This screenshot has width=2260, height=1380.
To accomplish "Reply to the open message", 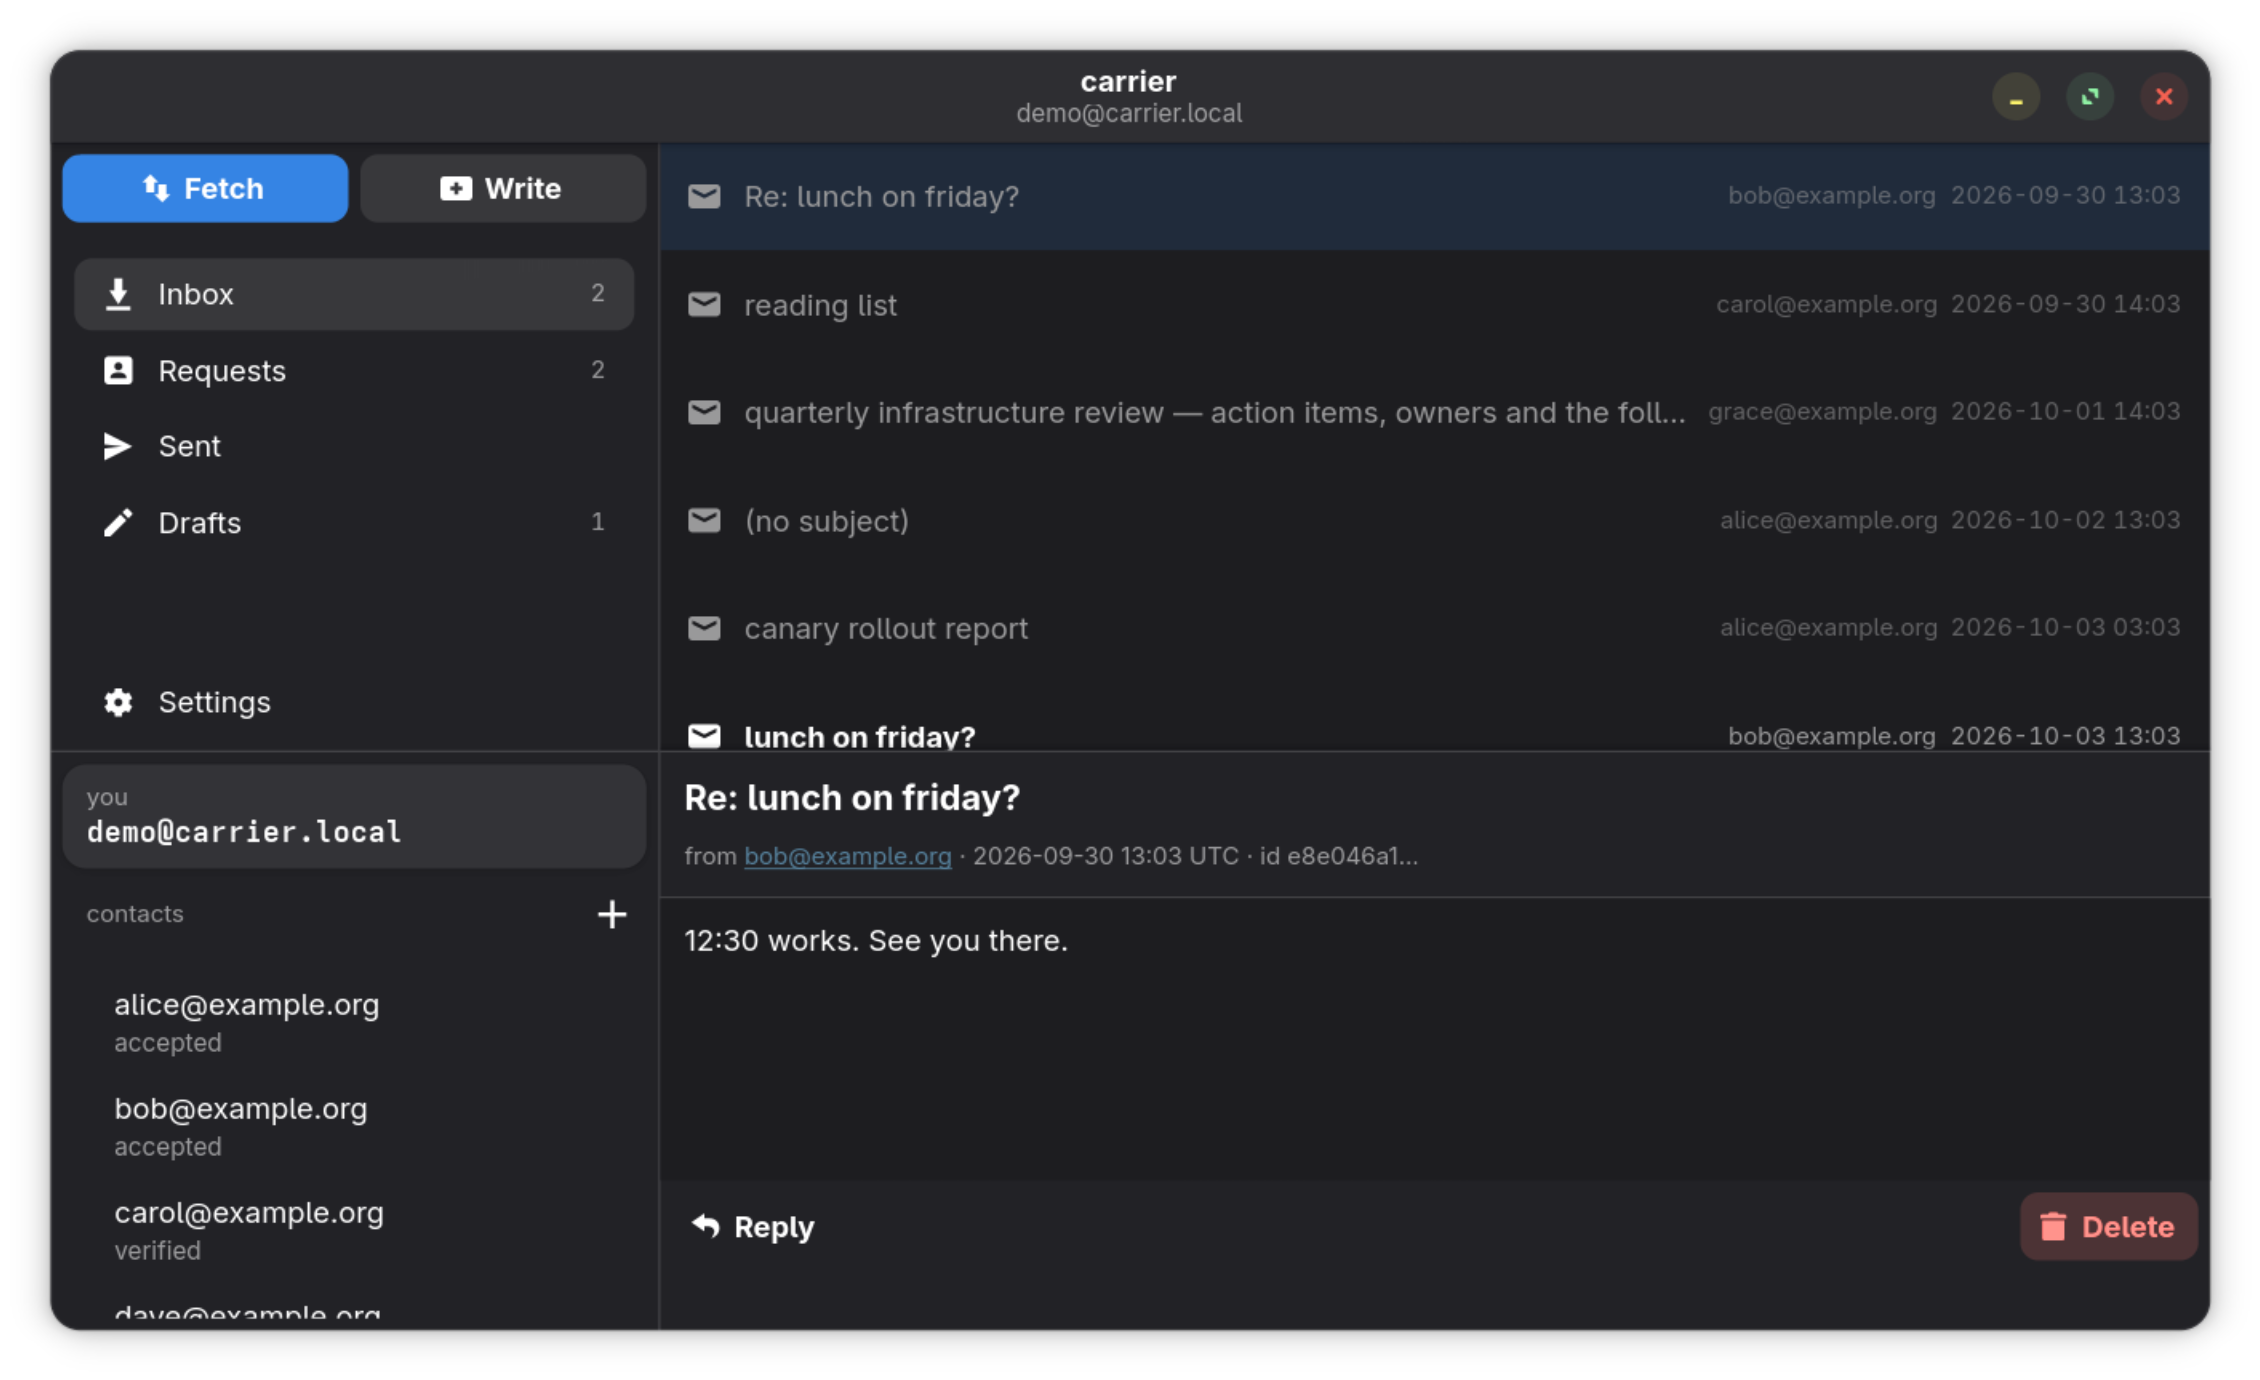I will coord(753,1227).
